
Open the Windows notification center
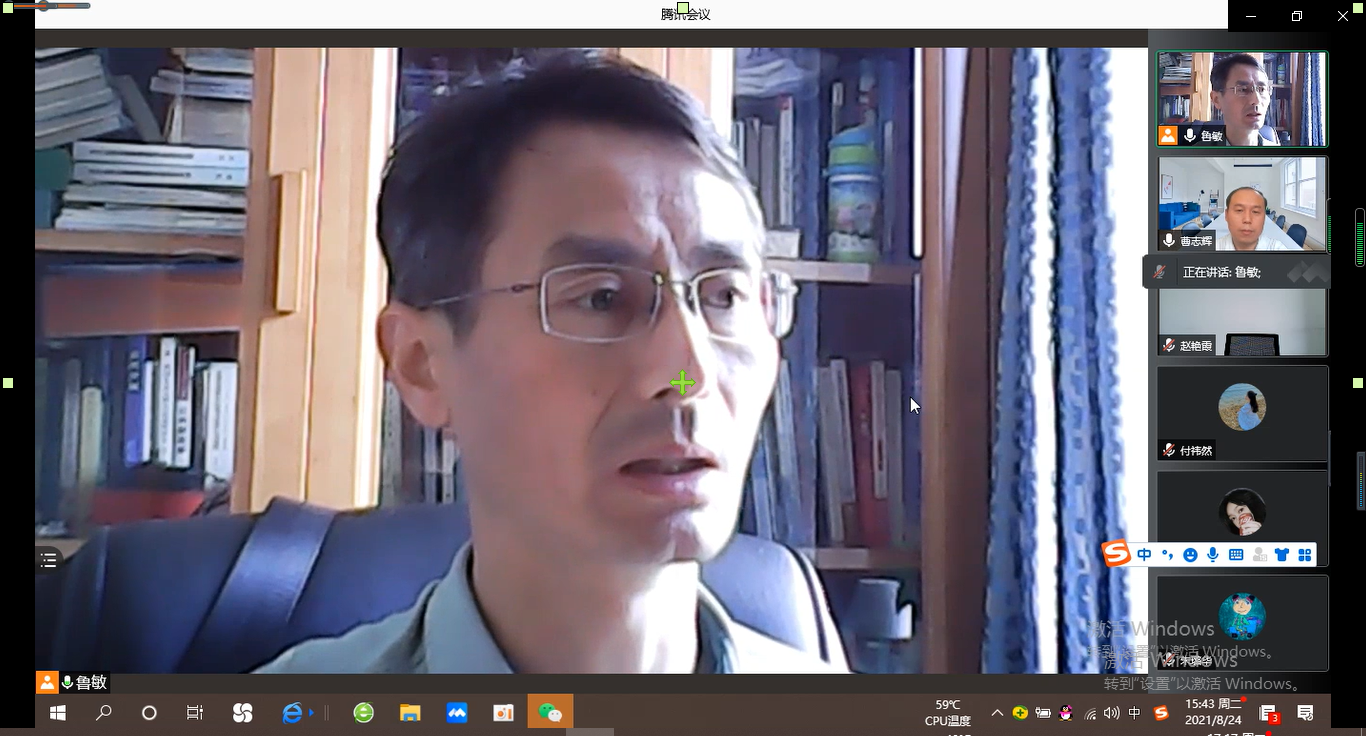point(1305,713)
